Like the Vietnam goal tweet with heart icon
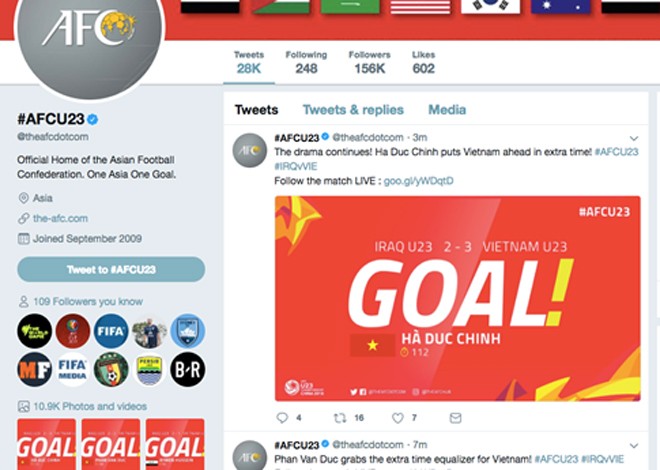Screen dimensions: 660x470 click(398, 417)
